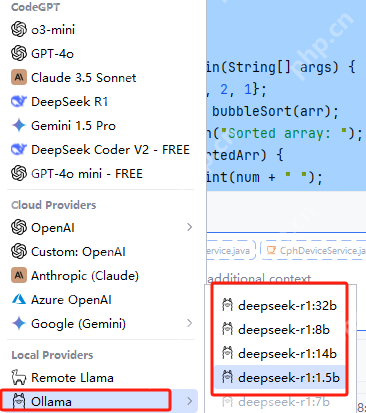Expand the OpenAI provider chevron

coord(190,227)
